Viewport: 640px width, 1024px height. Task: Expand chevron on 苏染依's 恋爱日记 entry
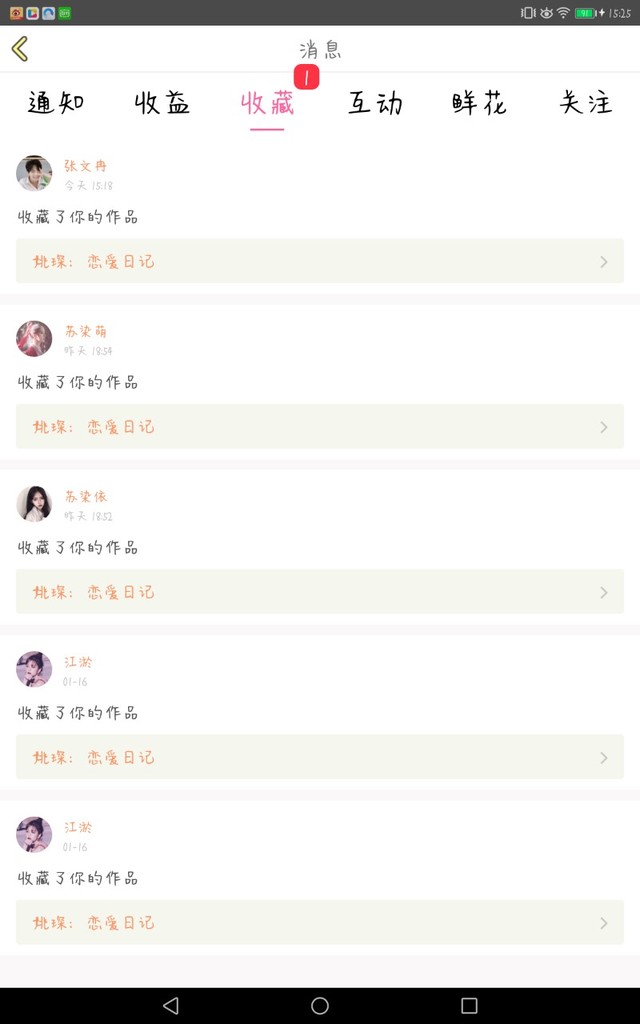(603, 592)
